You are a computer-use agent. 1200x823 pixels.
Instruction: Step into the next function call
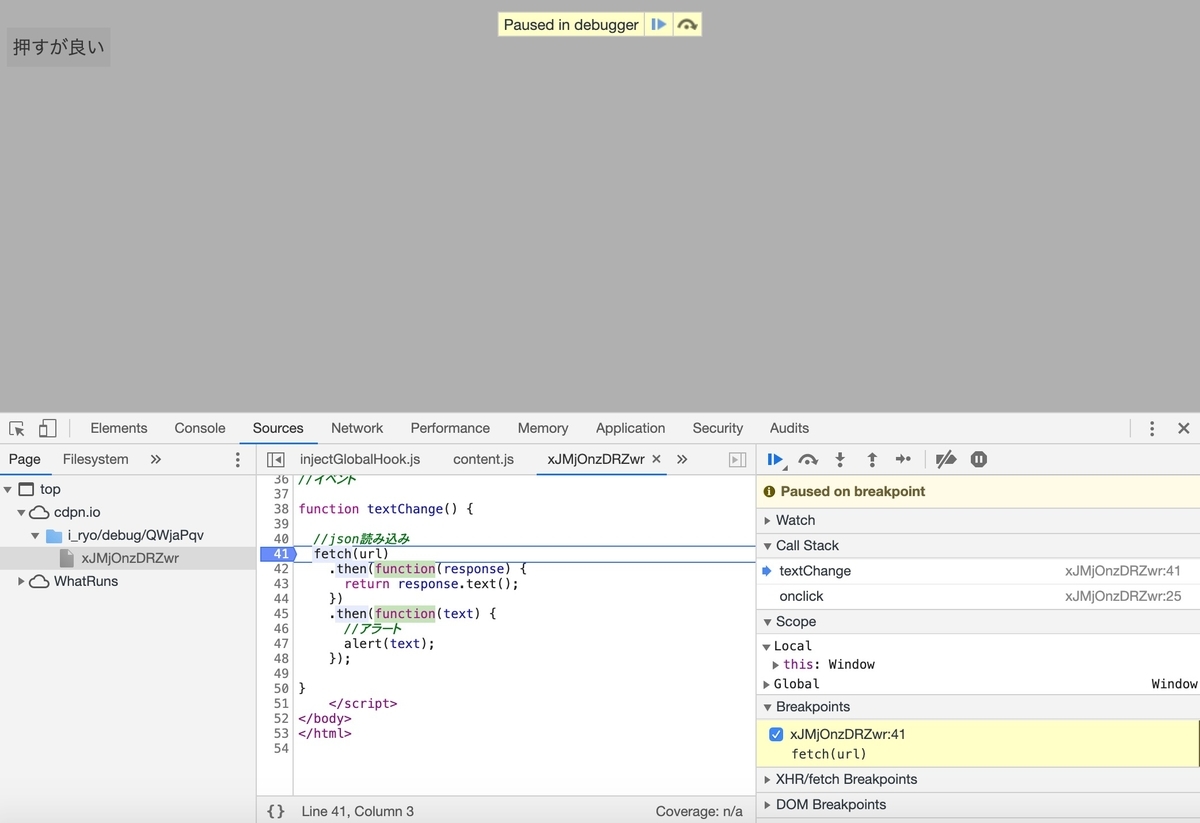pyautogui.click(x=840, y=460)
